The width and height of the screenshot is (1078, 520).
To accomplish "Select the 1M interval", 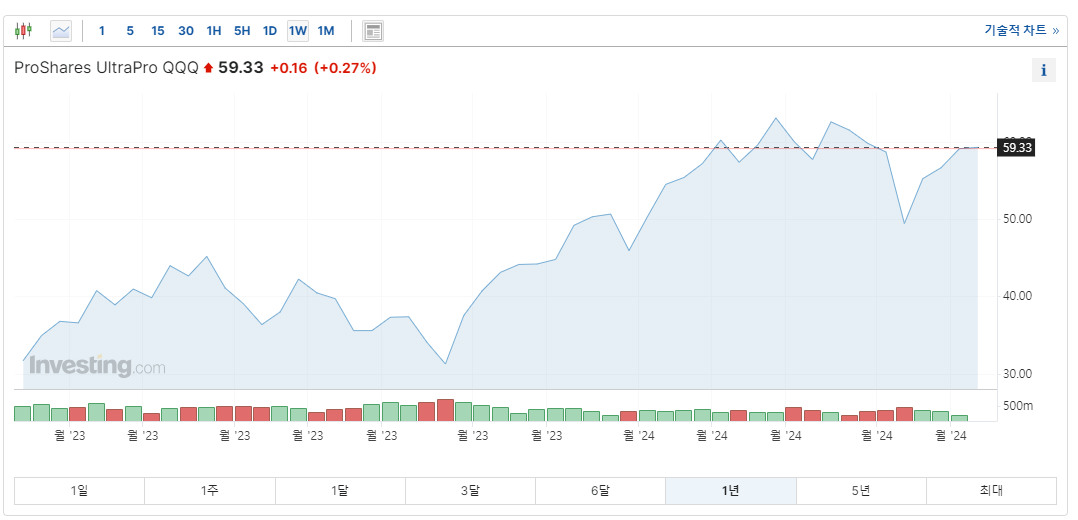I will (x=326, y=31).
